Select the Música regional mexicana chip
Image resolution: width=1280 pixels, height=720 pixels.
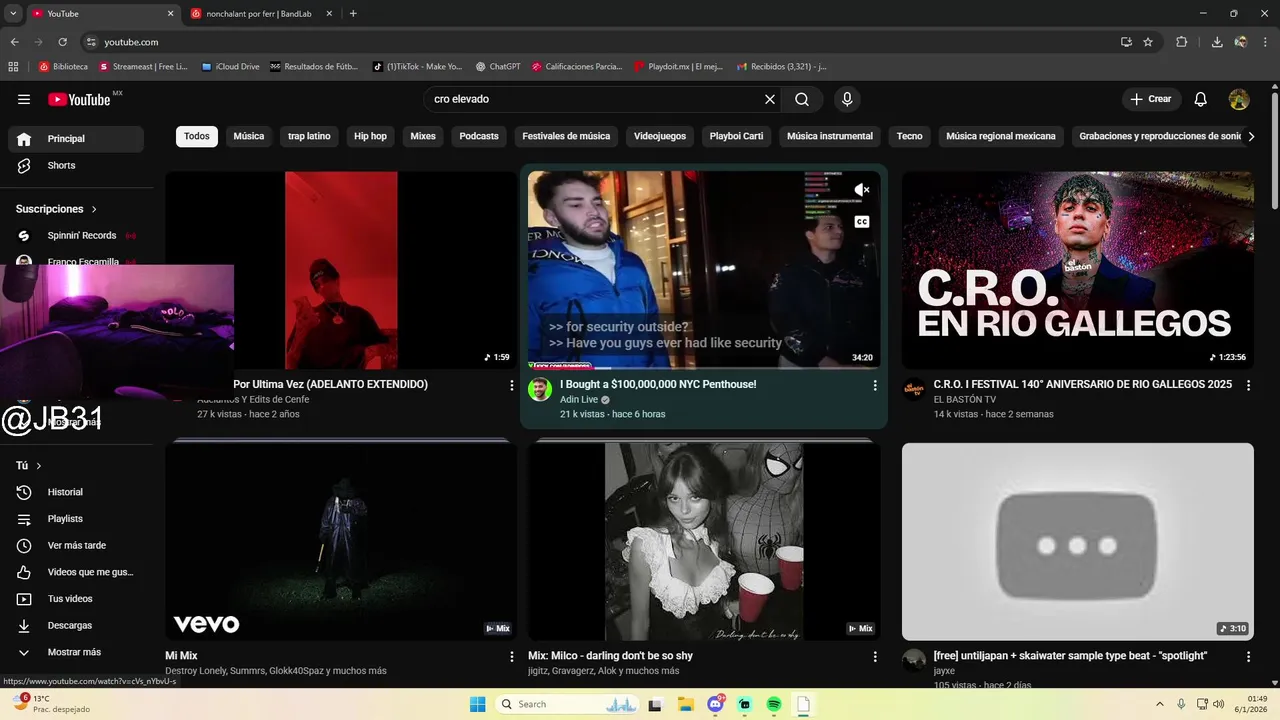(x=1001, y=136)
